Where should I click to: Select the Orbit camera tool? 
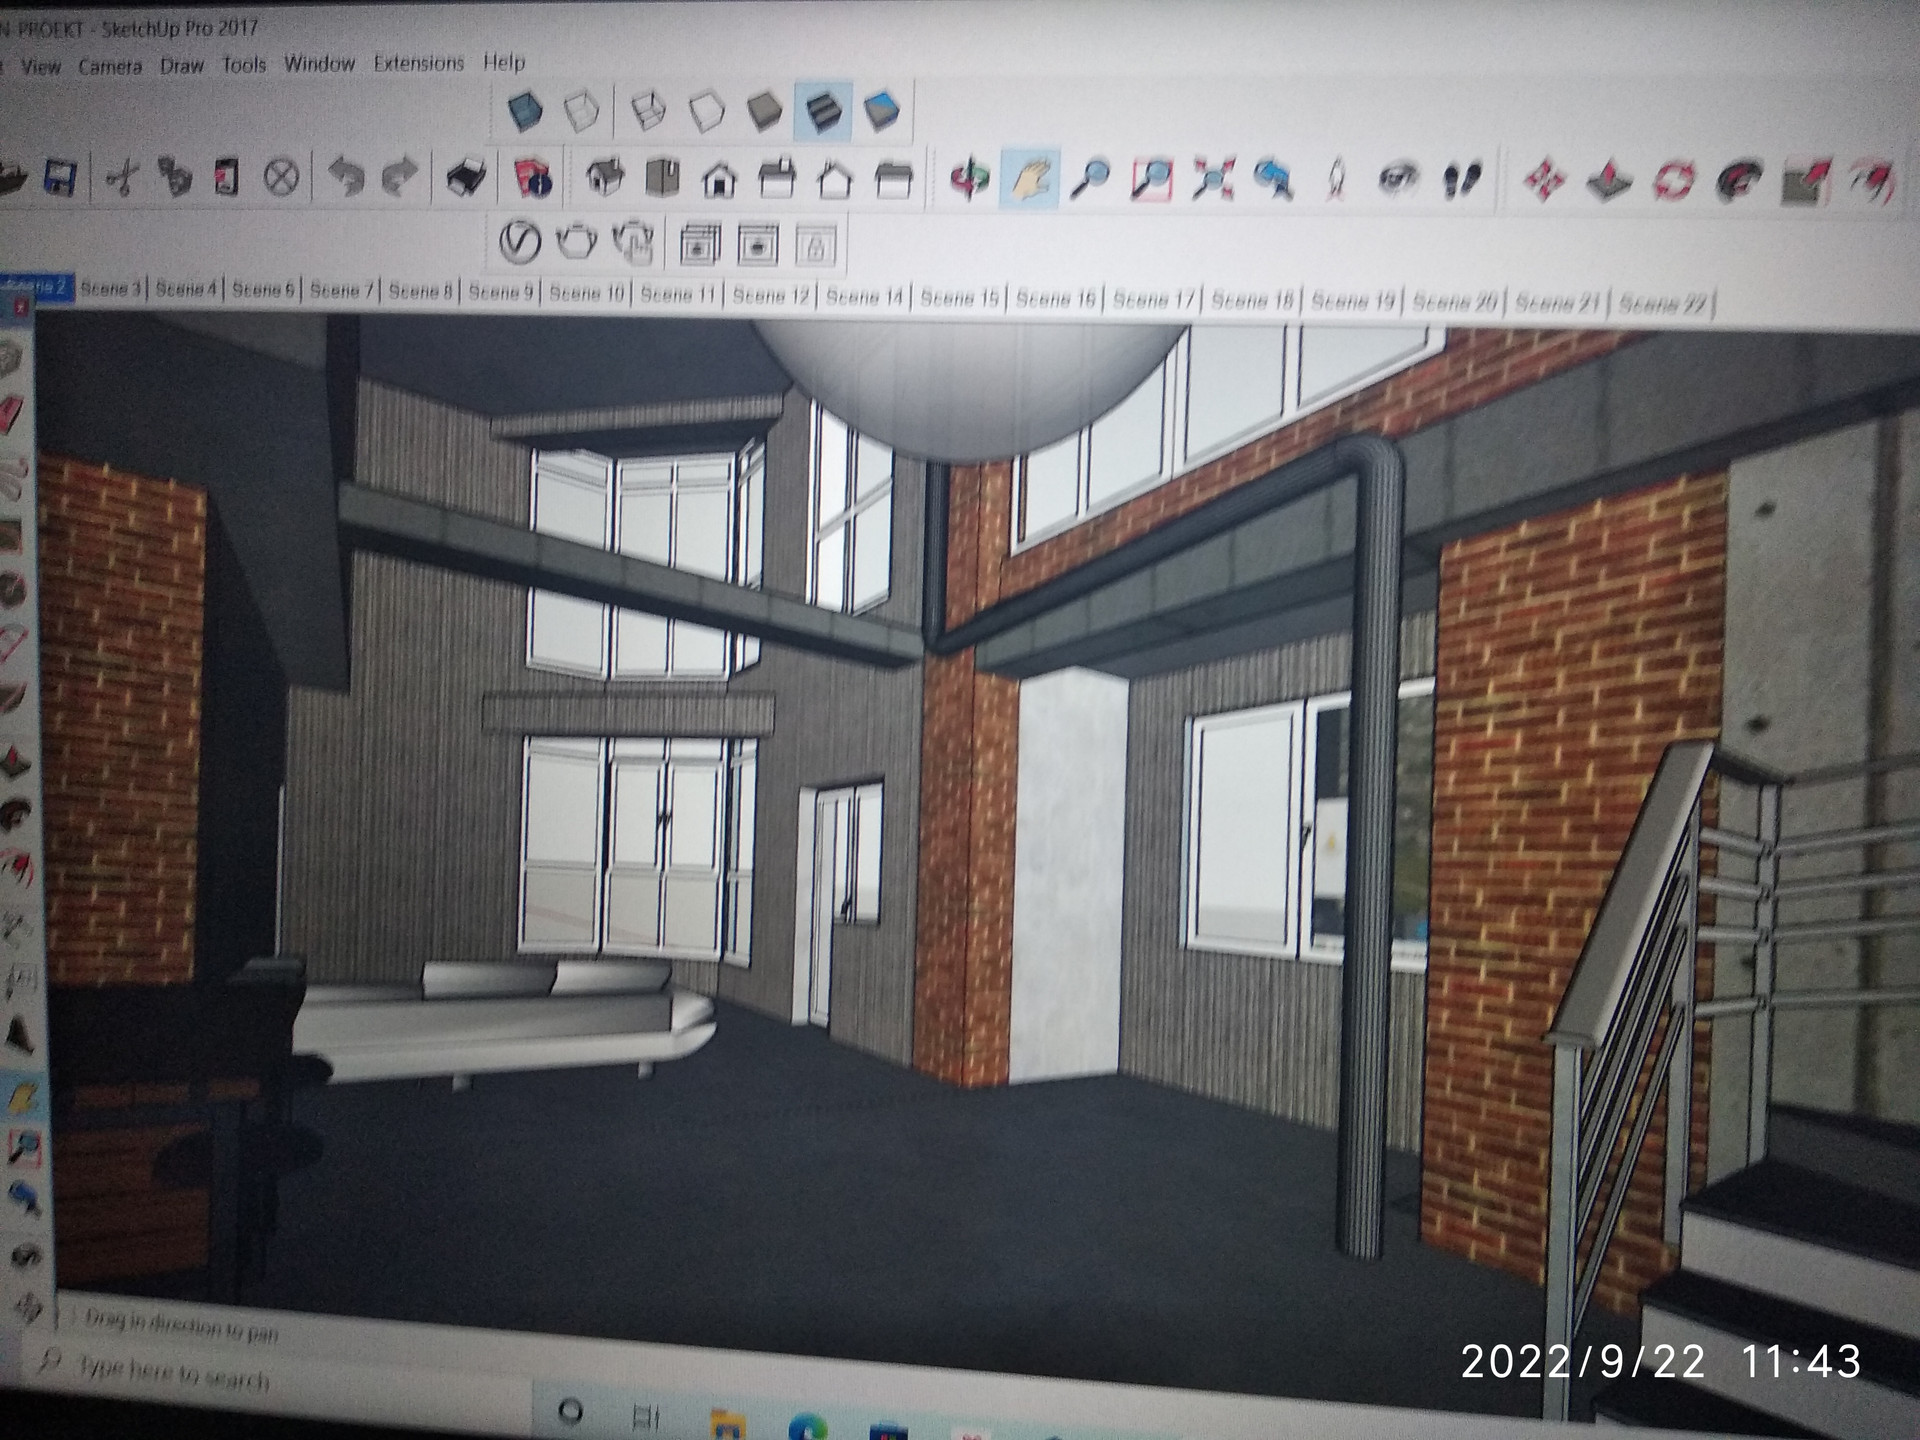coord(968,178)
